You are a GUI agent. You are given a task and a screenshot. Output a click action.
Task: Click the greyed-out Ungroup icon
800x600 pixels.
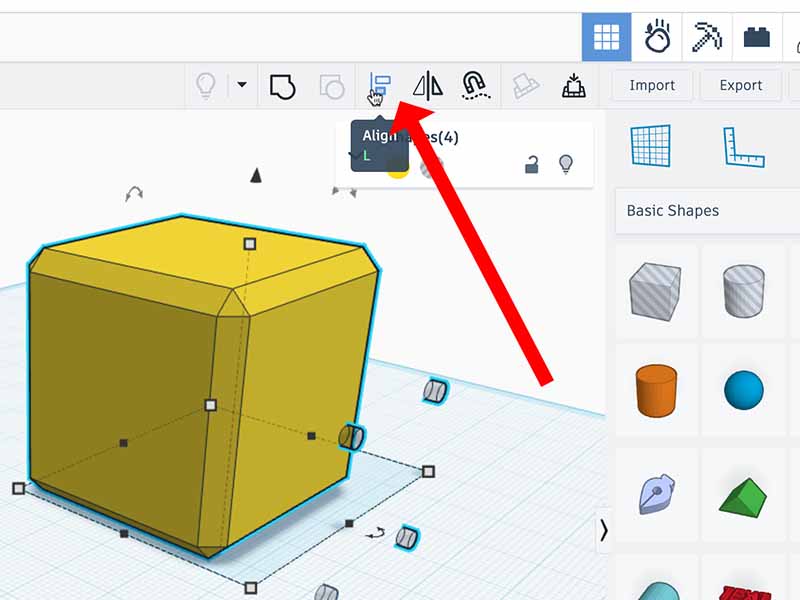(331, 87)
